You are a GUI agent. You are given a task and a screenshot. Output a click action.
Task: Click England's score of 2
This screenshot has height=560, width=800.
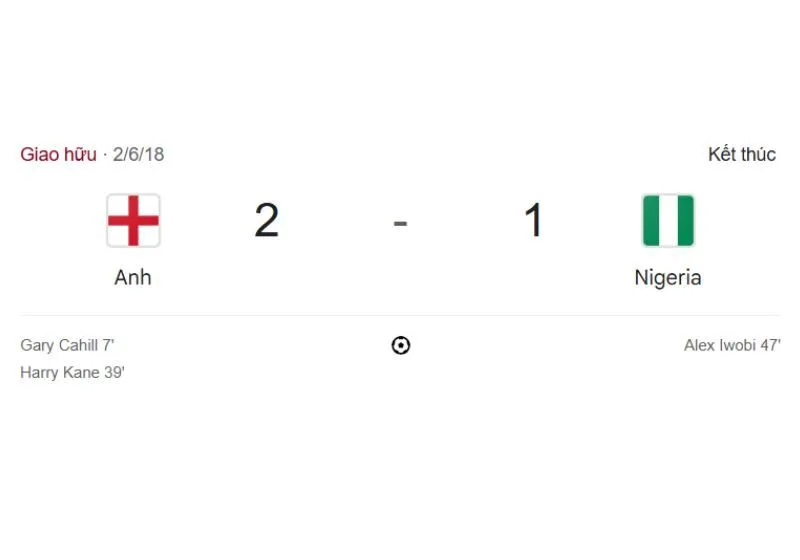[266, 220]
